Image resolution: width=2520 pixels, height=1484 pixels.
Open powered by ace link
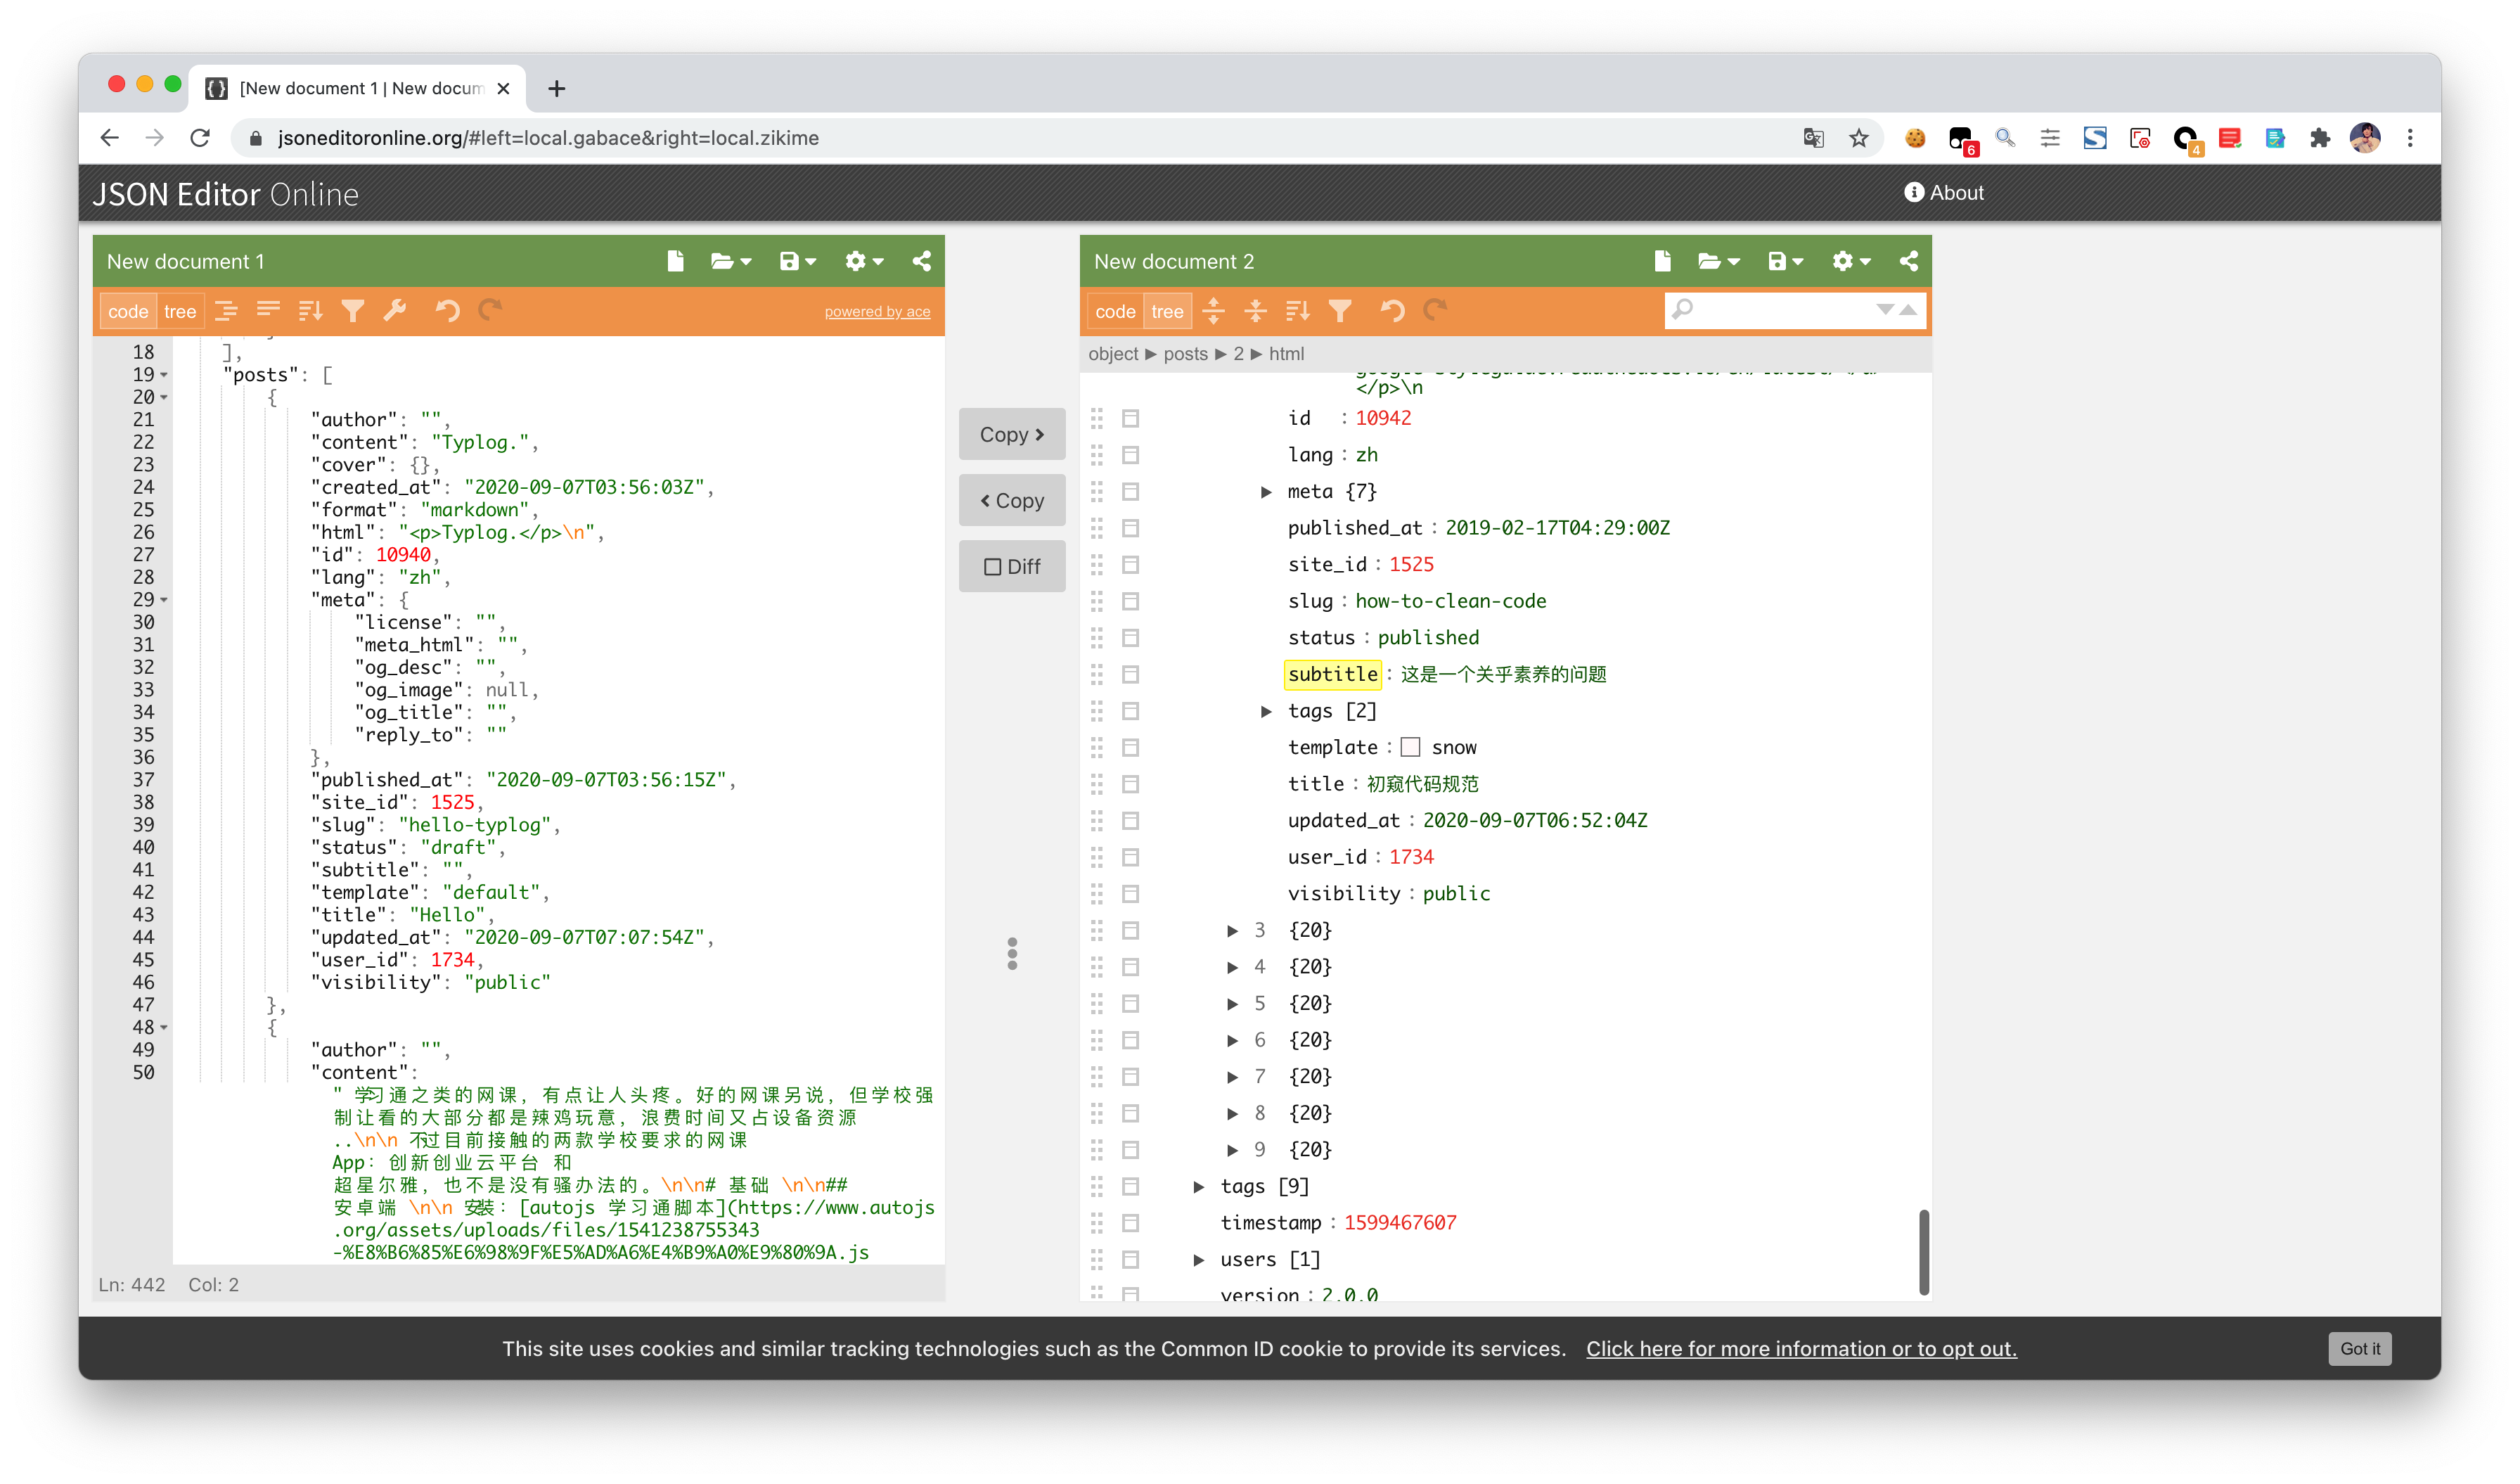(x=877, y=312)
